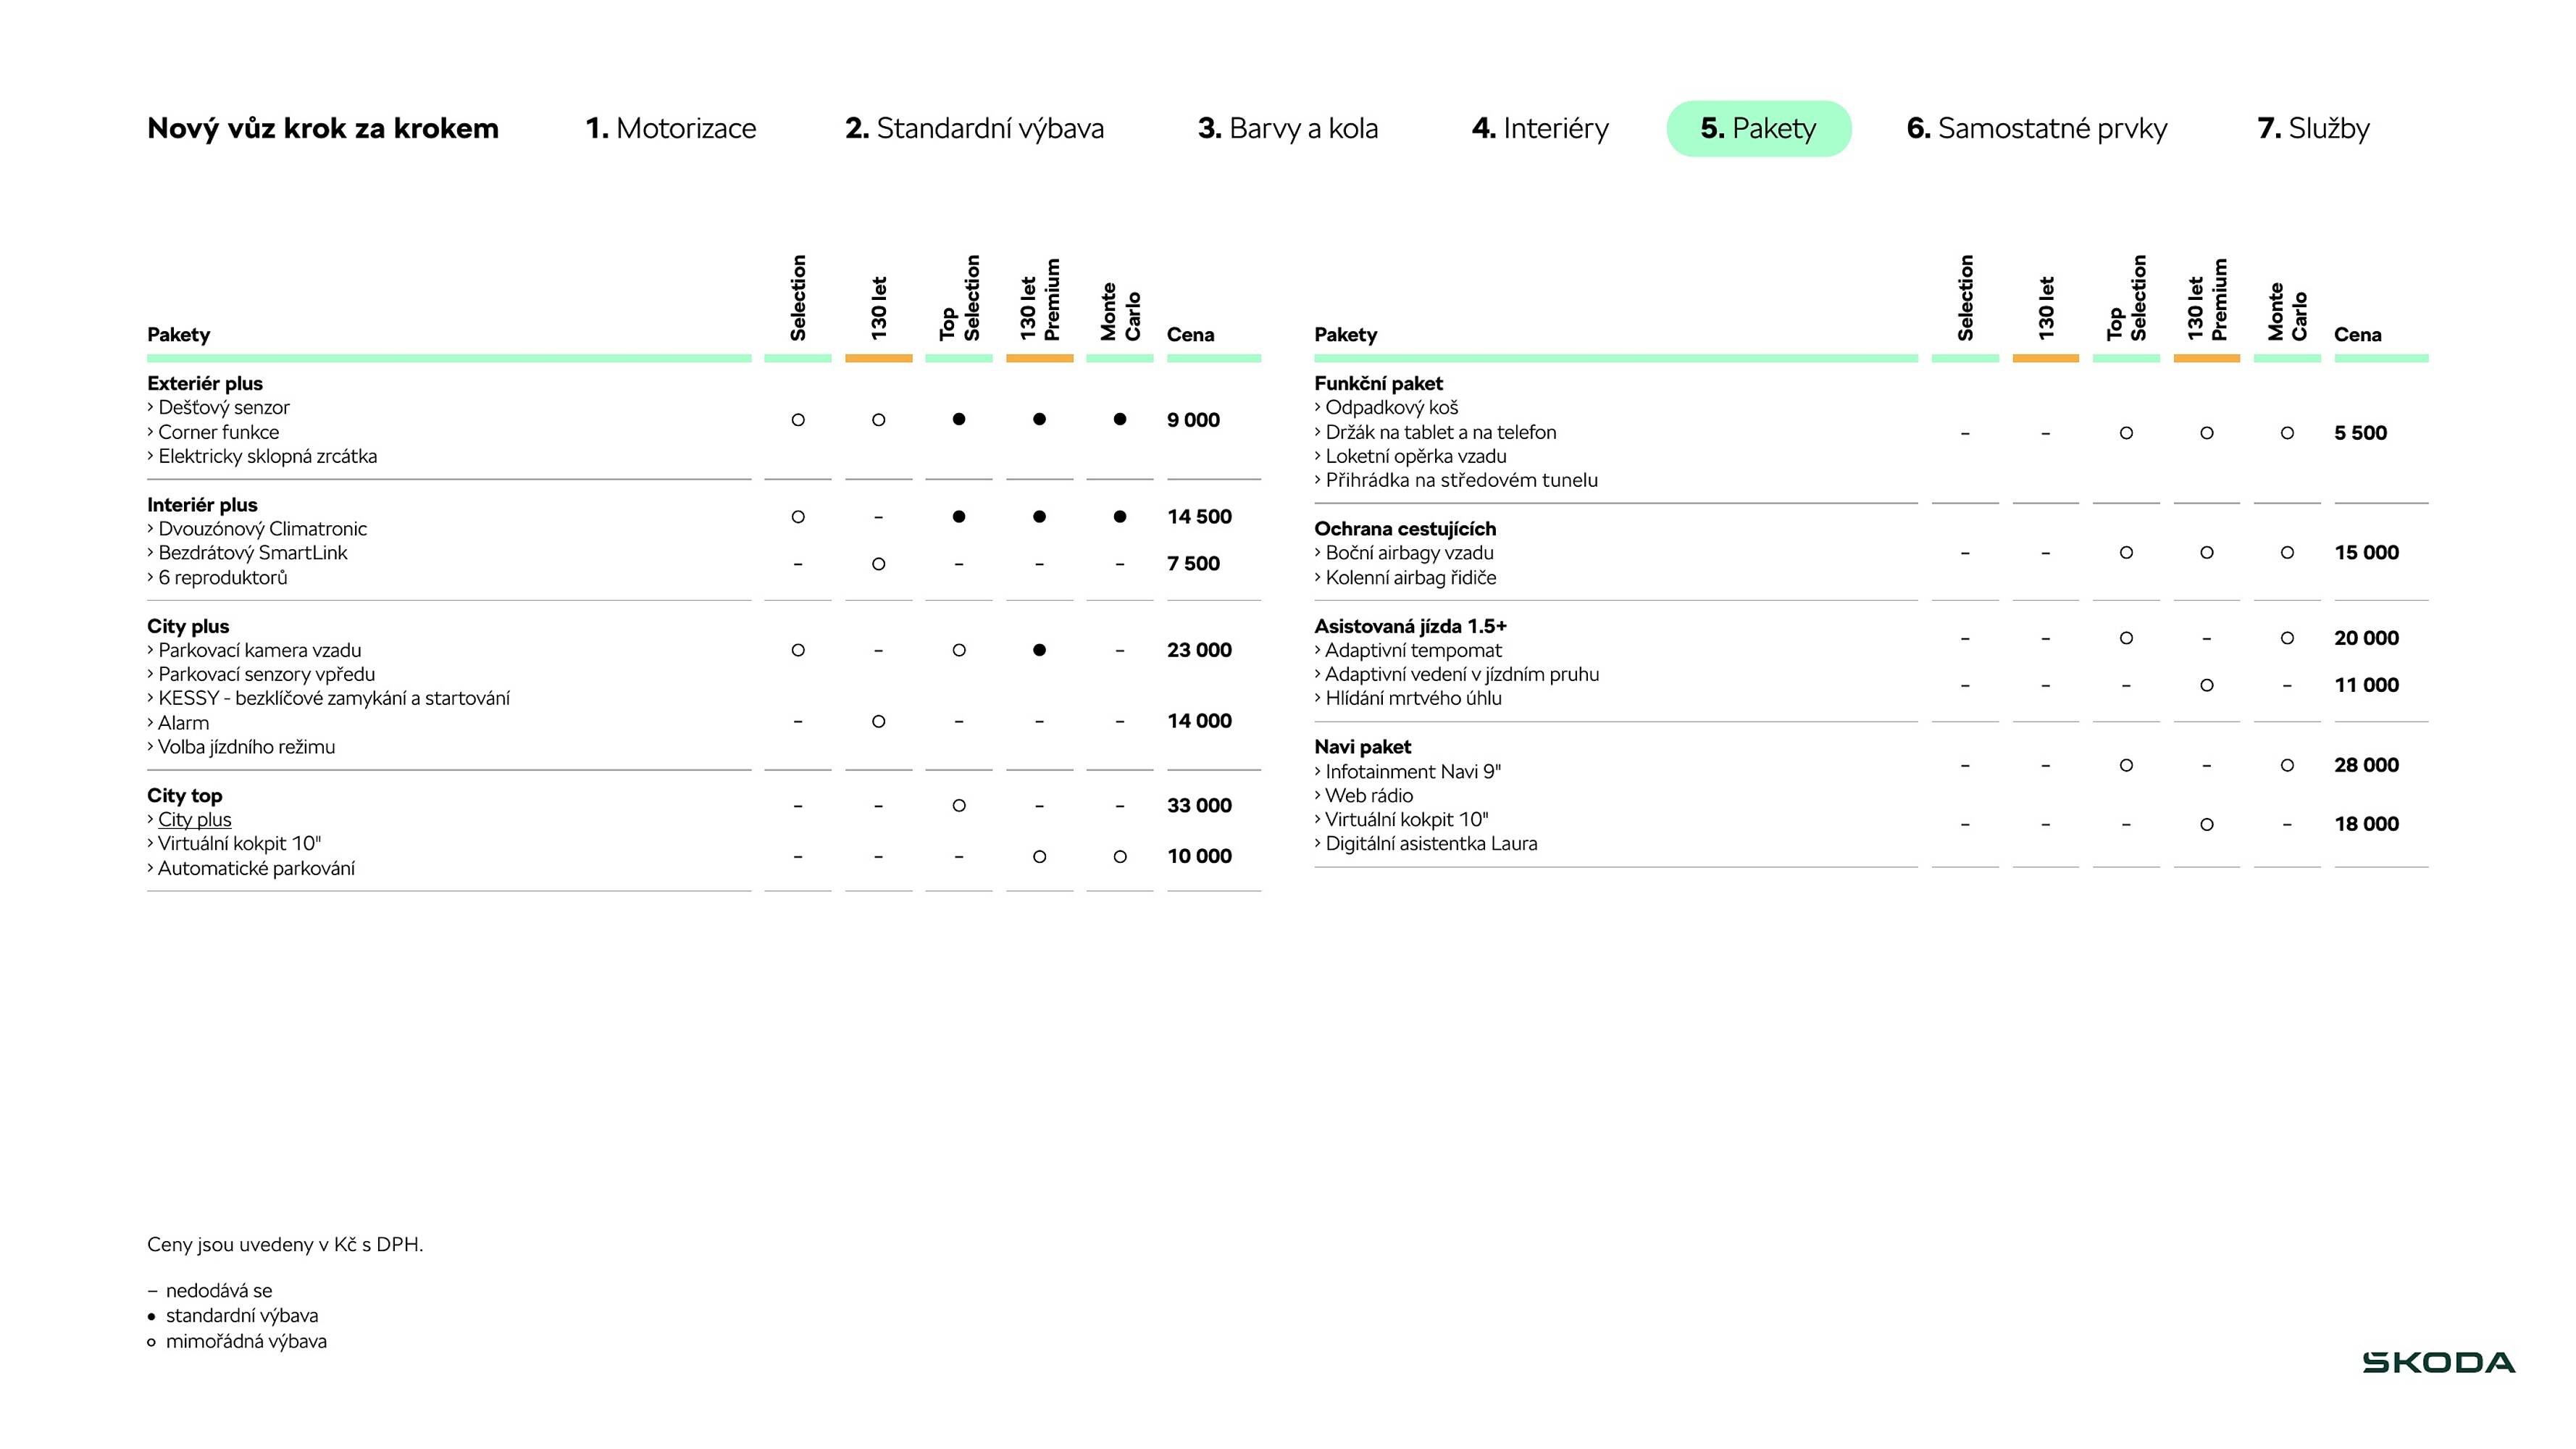The image size is (2576, 1449).
Task: Switch to 2. Standardní výbava tab
Action: pos(974,128)
